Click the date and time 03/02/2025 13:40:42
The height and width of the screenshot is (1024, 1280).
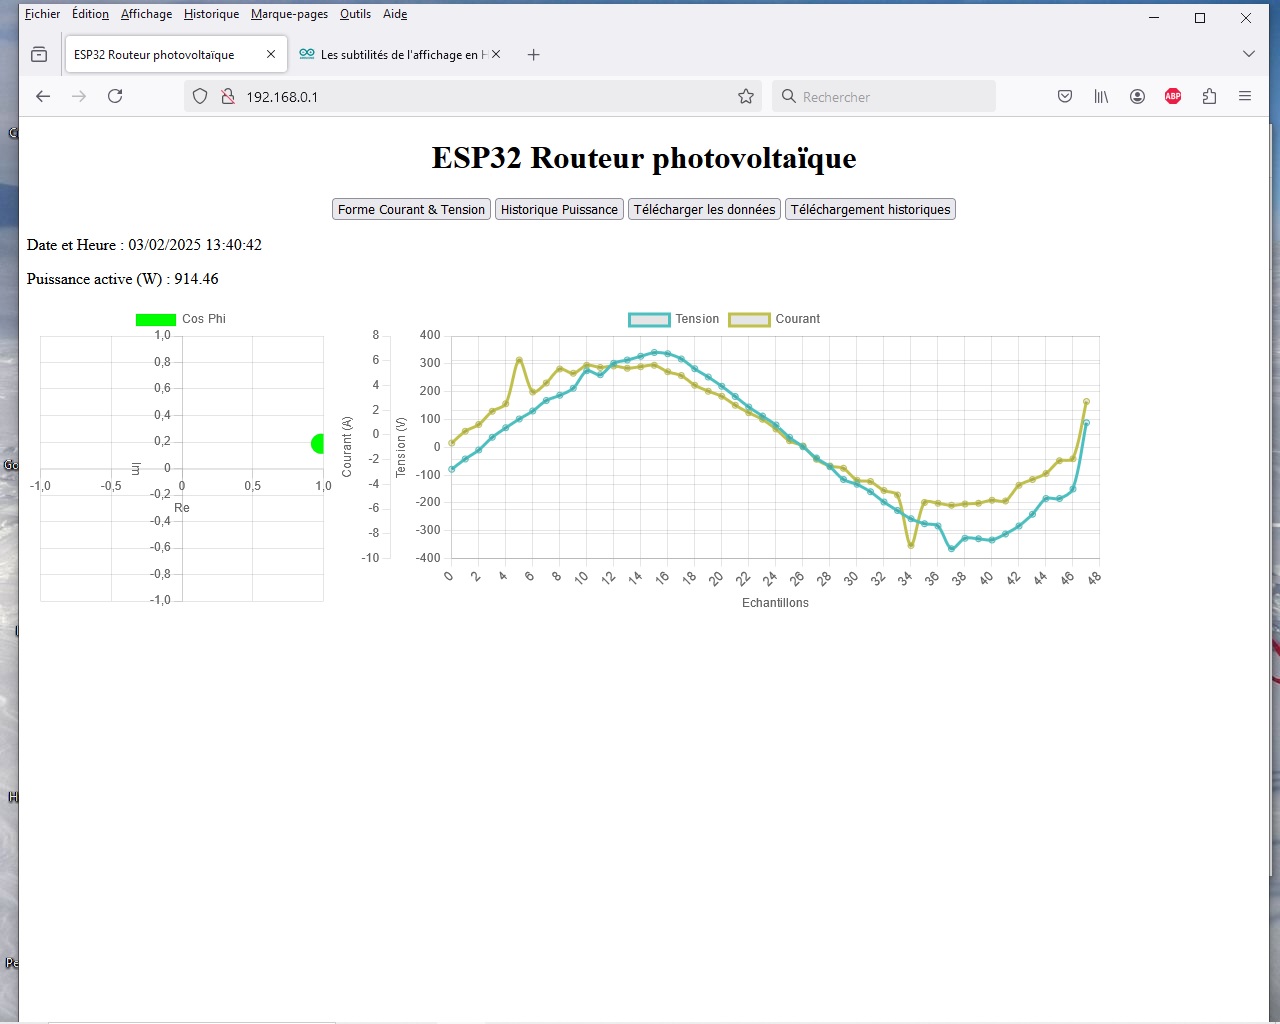(195, 245)
